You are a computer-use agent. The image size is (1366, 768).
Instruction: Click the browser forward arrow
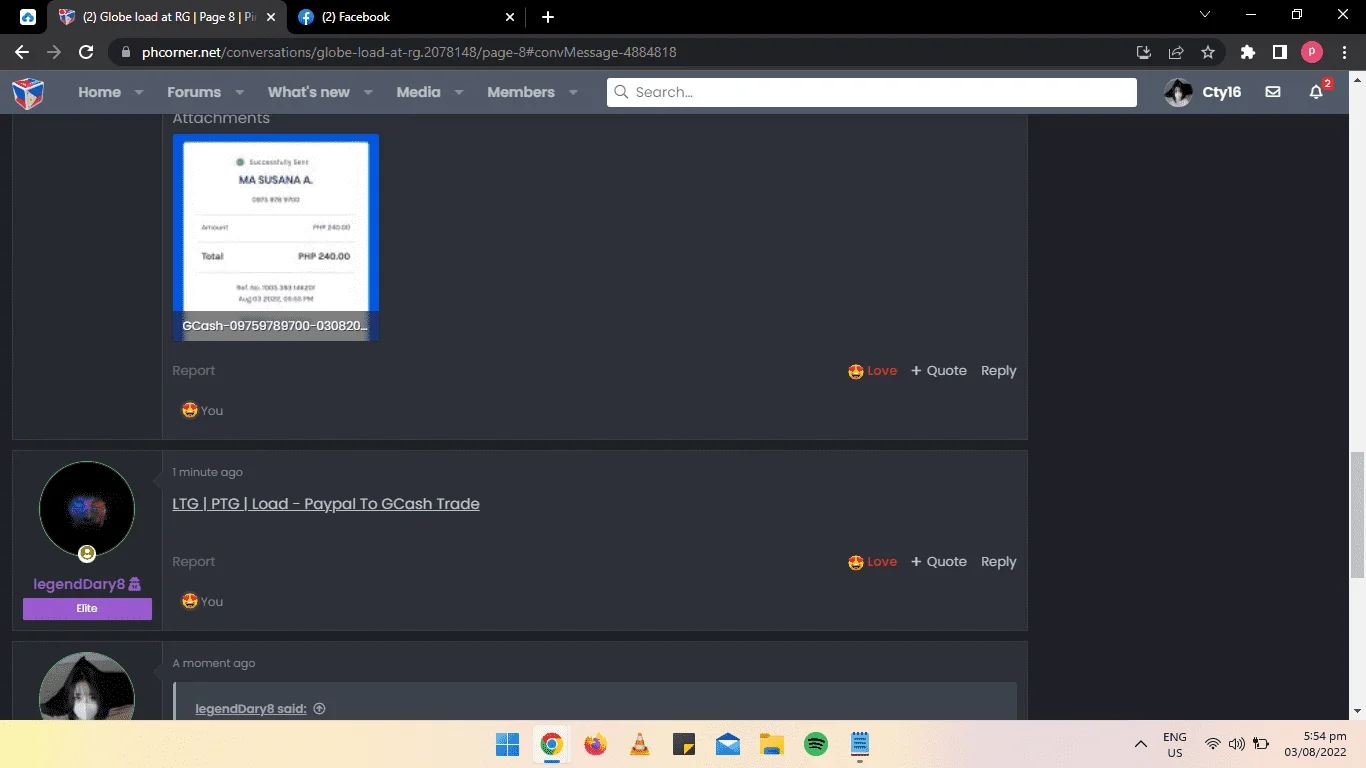coord(54,52)
